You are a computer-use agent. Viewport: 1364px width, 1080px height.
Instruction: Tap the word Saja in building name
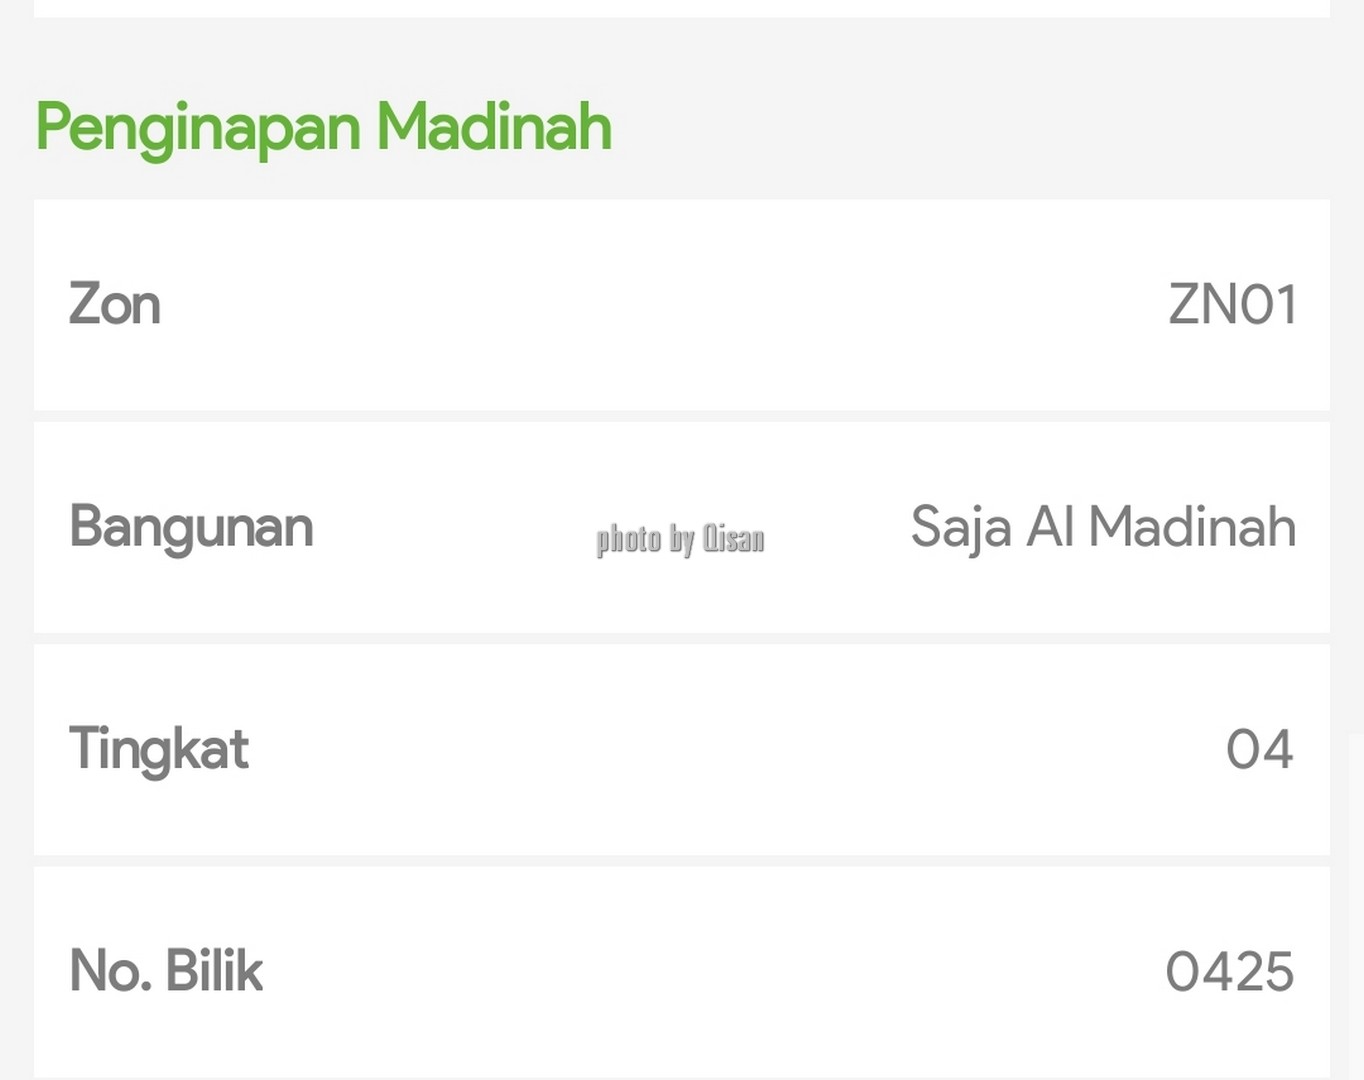pos(961,528)
